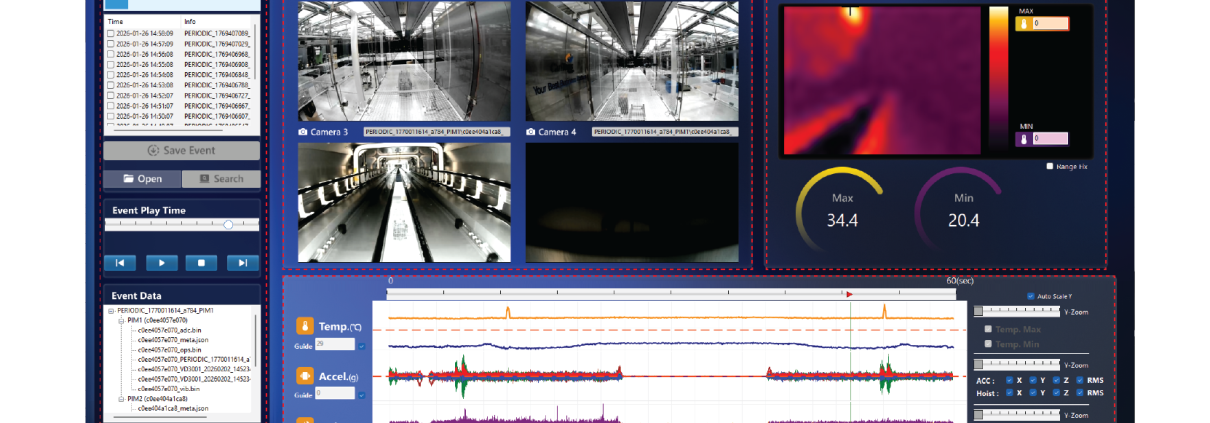Screen dimensions: 1210x423
Task: Switch to the Search tab
Action: [220, 179]
